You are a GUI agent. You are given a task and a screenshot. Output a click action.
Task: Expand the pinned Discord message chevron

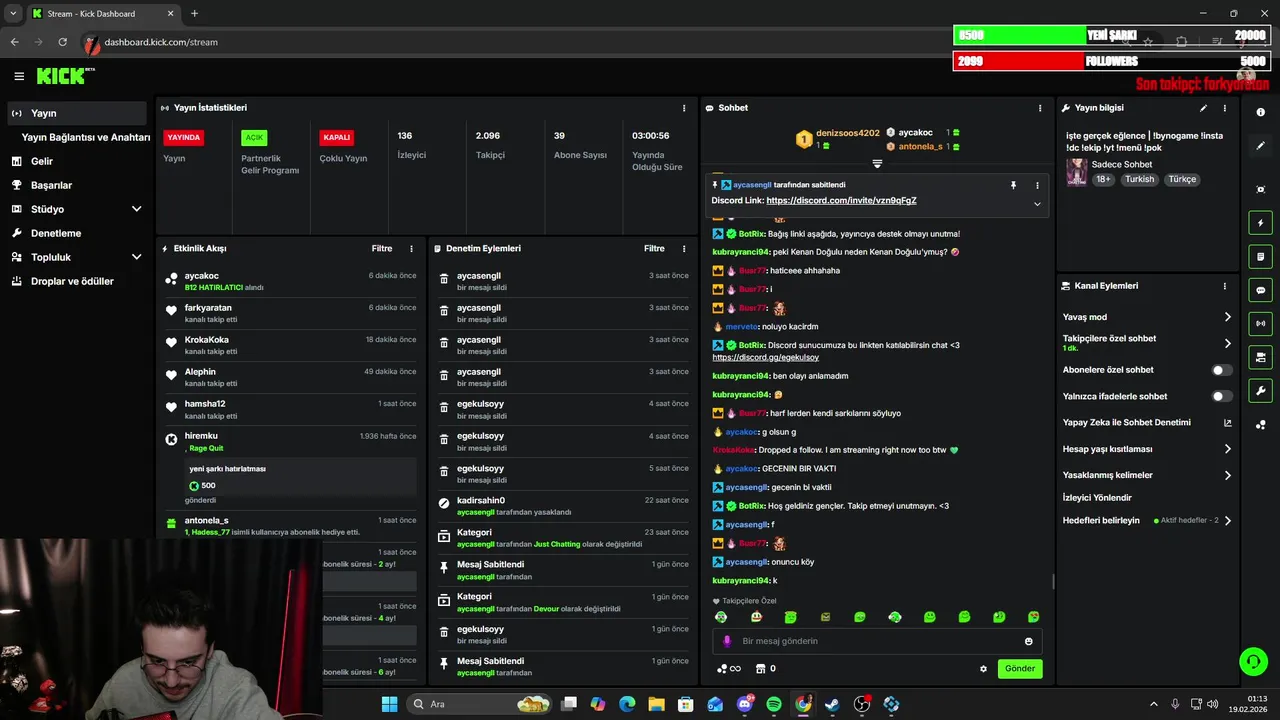pos(1037,203)
